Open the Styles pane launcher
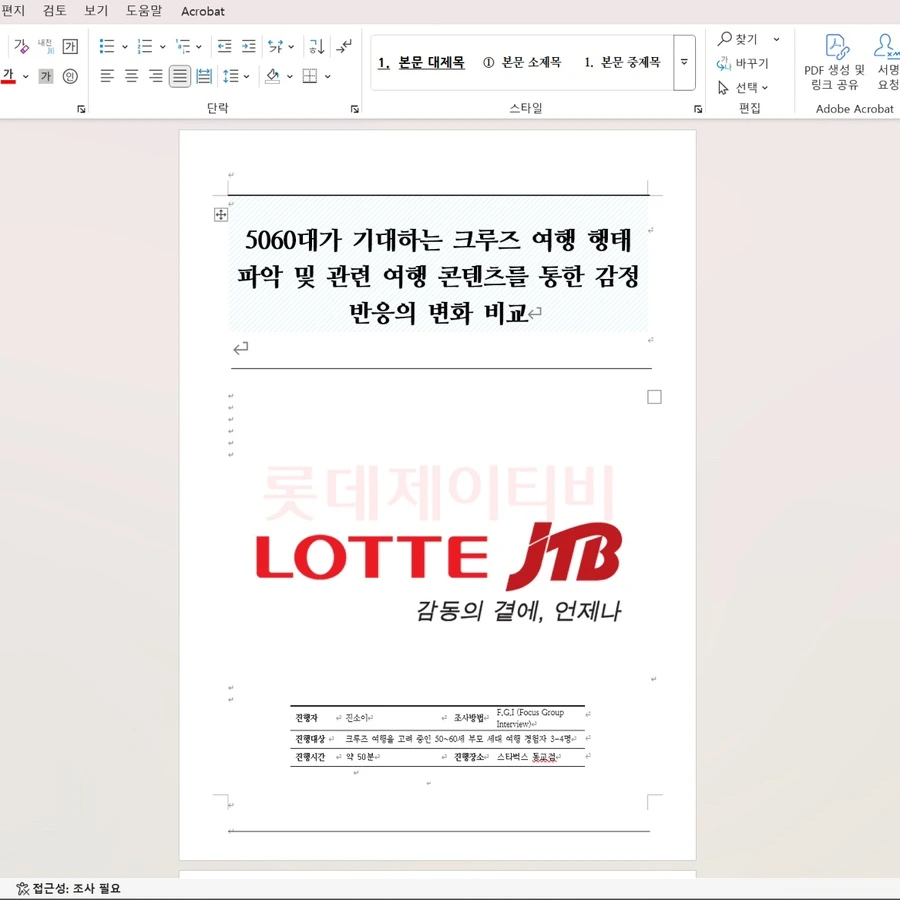This screenshot has width=900, height=900. [x=698, y=109]
